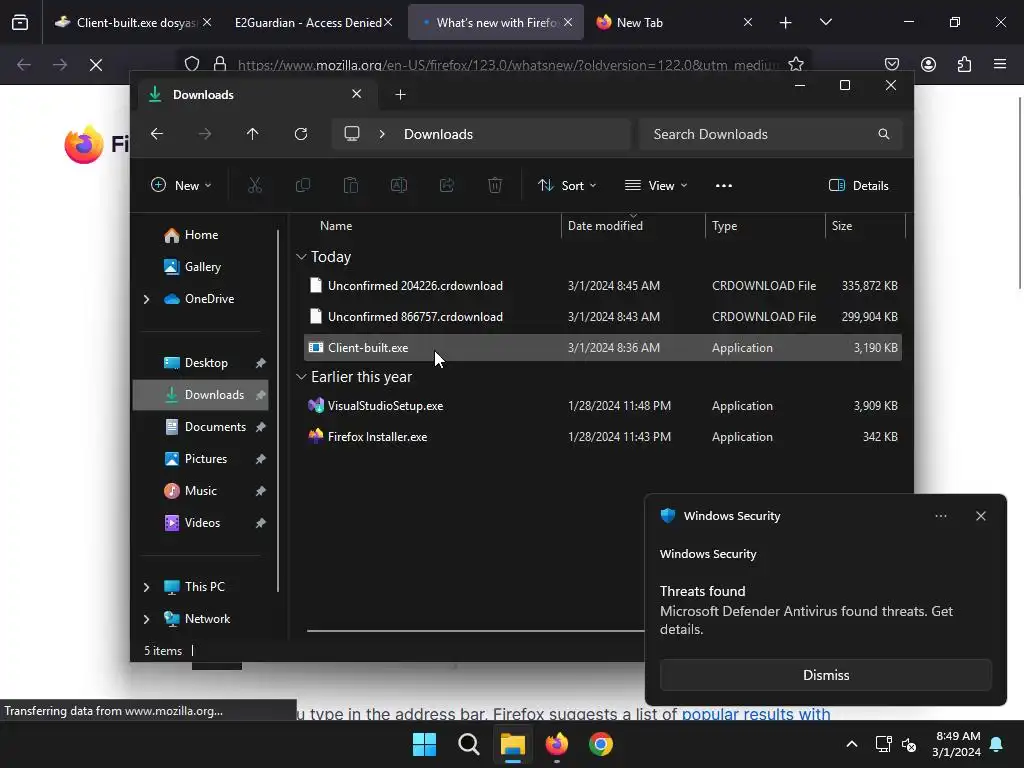1024x768 pixels.
Task: Click the horizontal scrollbar in file list
Action: click(x=475, y=631)
